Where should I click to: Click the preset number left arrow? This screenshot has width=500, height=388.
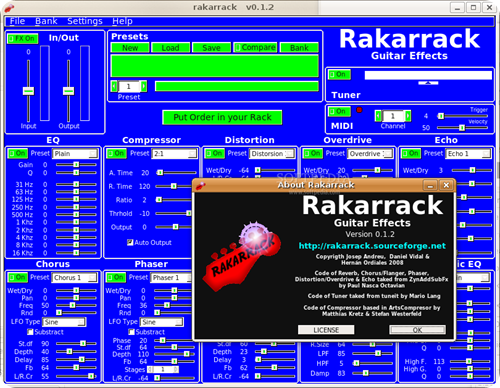pos(114,86)
